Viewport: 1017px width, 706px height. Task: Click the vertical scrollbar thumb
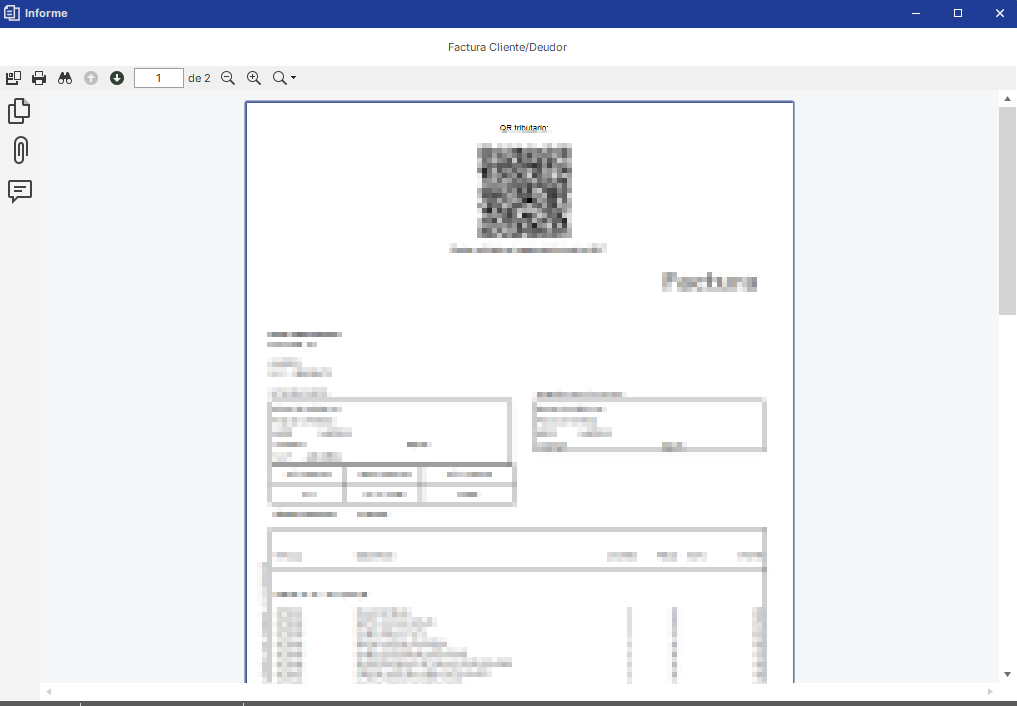1007,211
